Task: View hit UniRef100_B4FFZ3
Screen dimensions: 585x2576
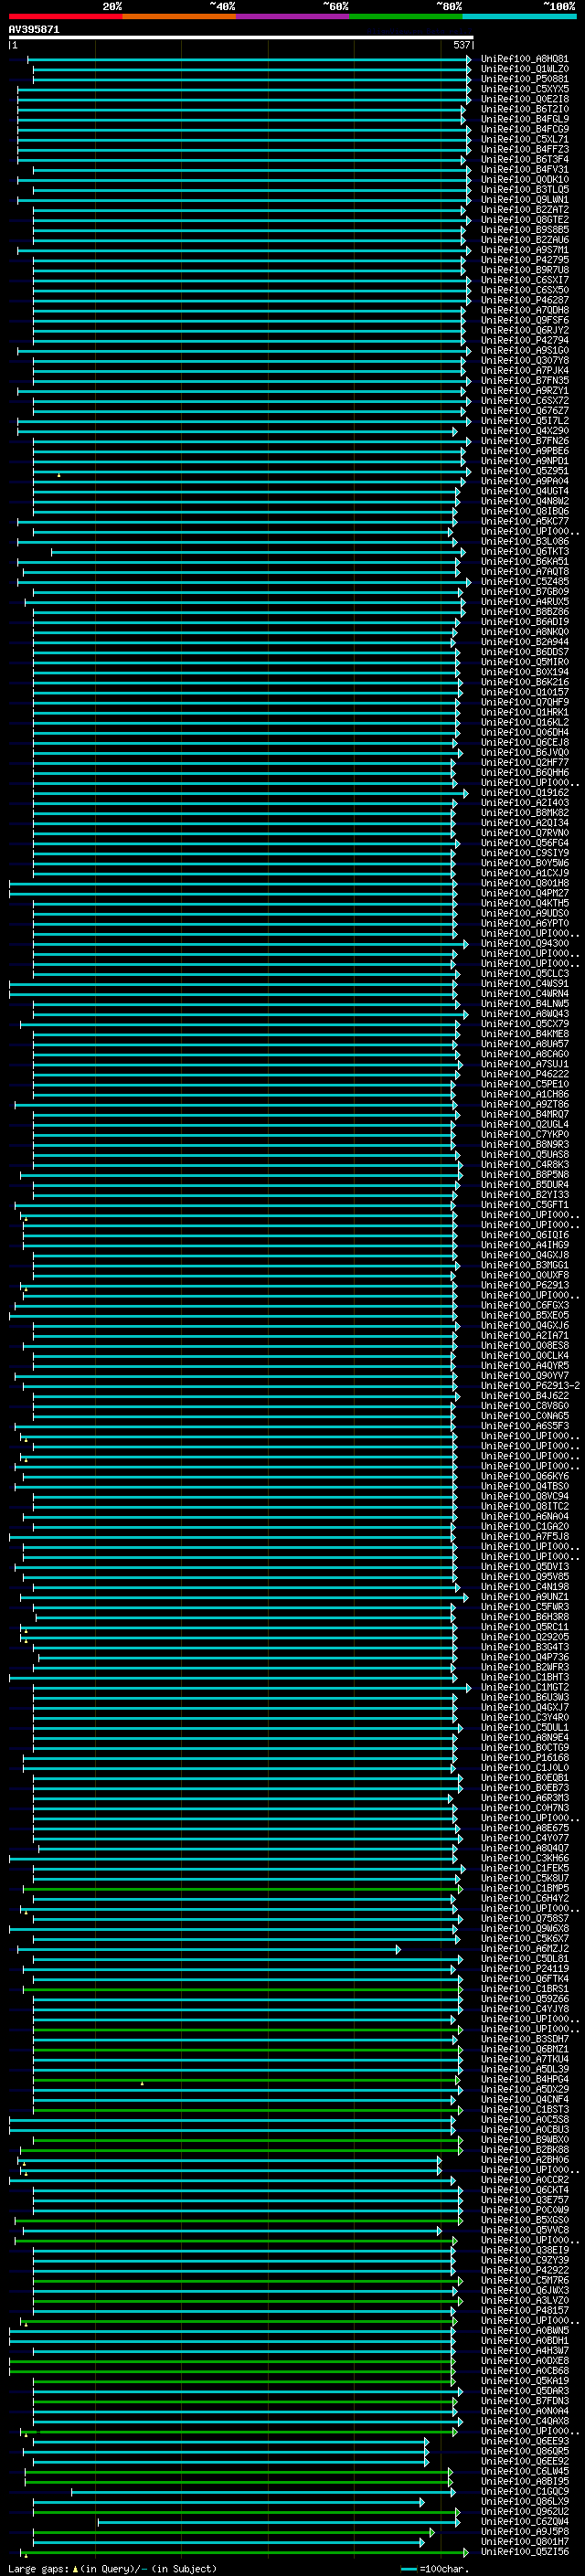Action: click(525, 149)
